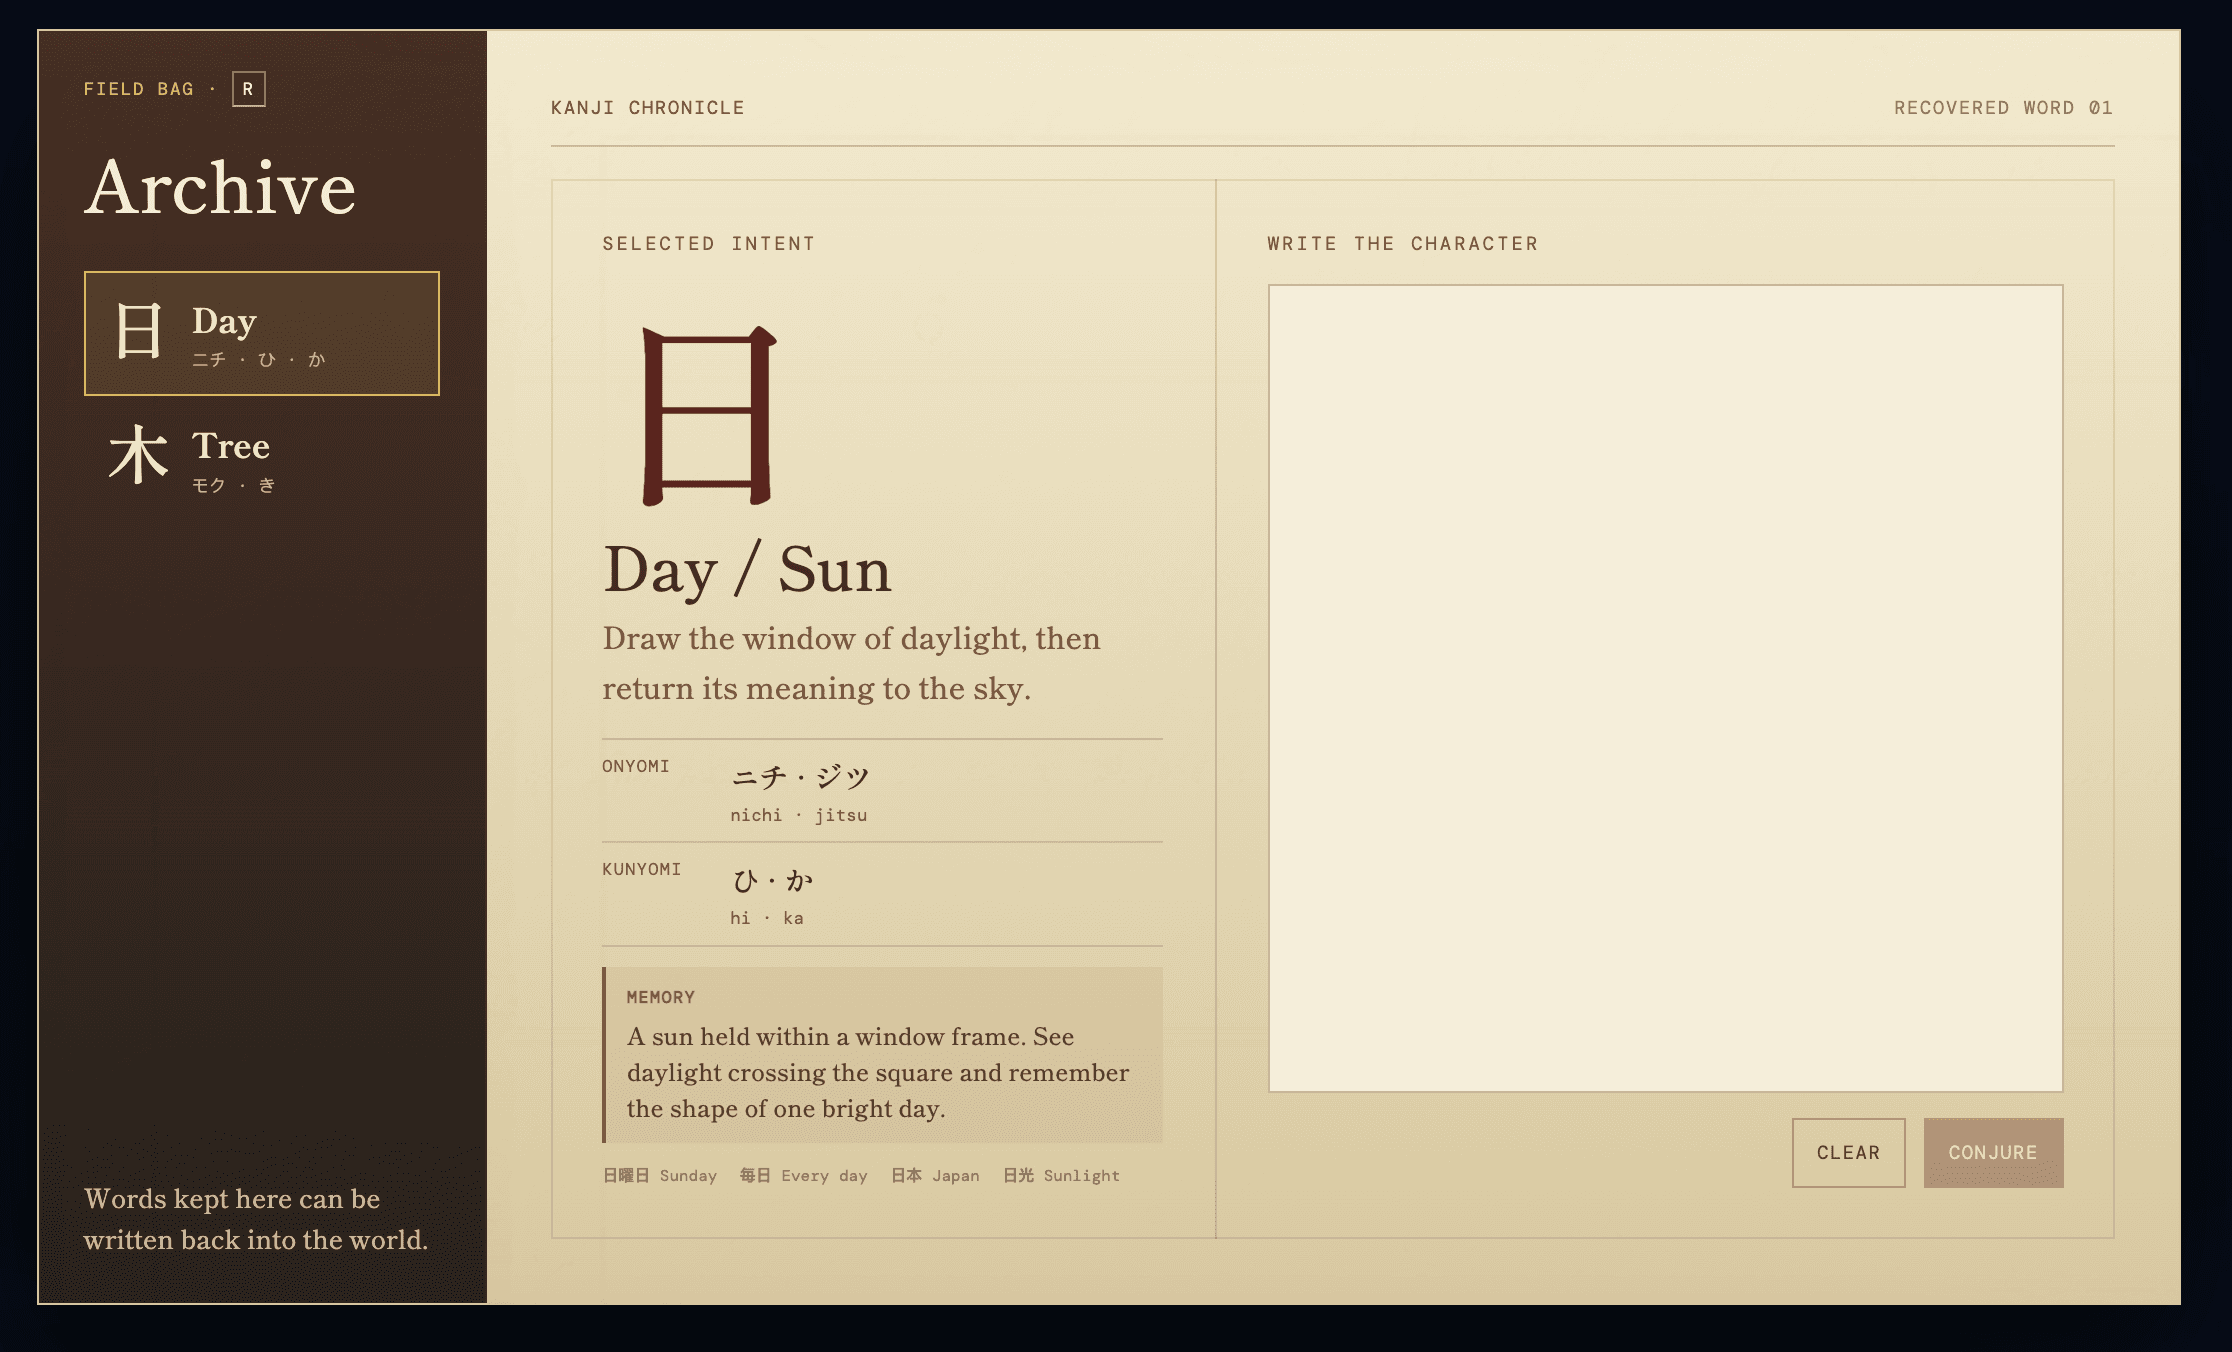Click the 毎日 Every day example word
The image size is (2232, 1352).
click(x=803, y=1176)
